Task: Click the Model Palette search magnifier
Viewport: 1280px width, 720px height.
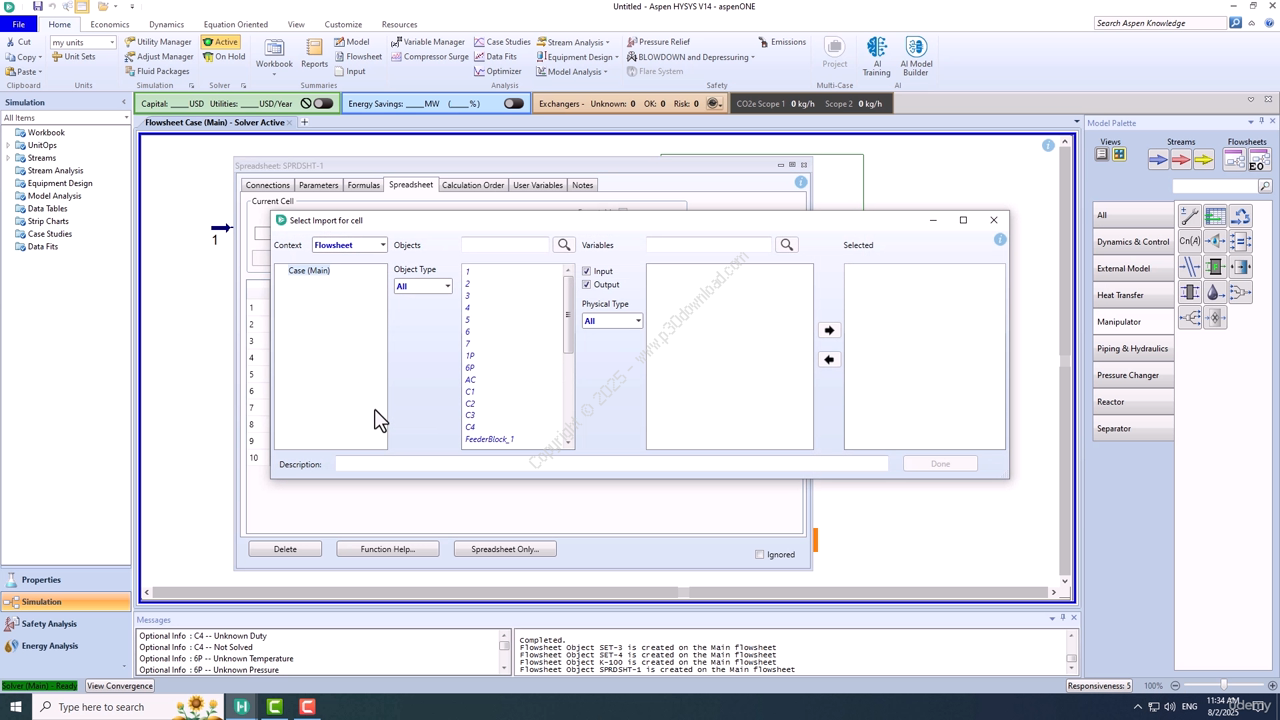Action: pos(1264,186)
